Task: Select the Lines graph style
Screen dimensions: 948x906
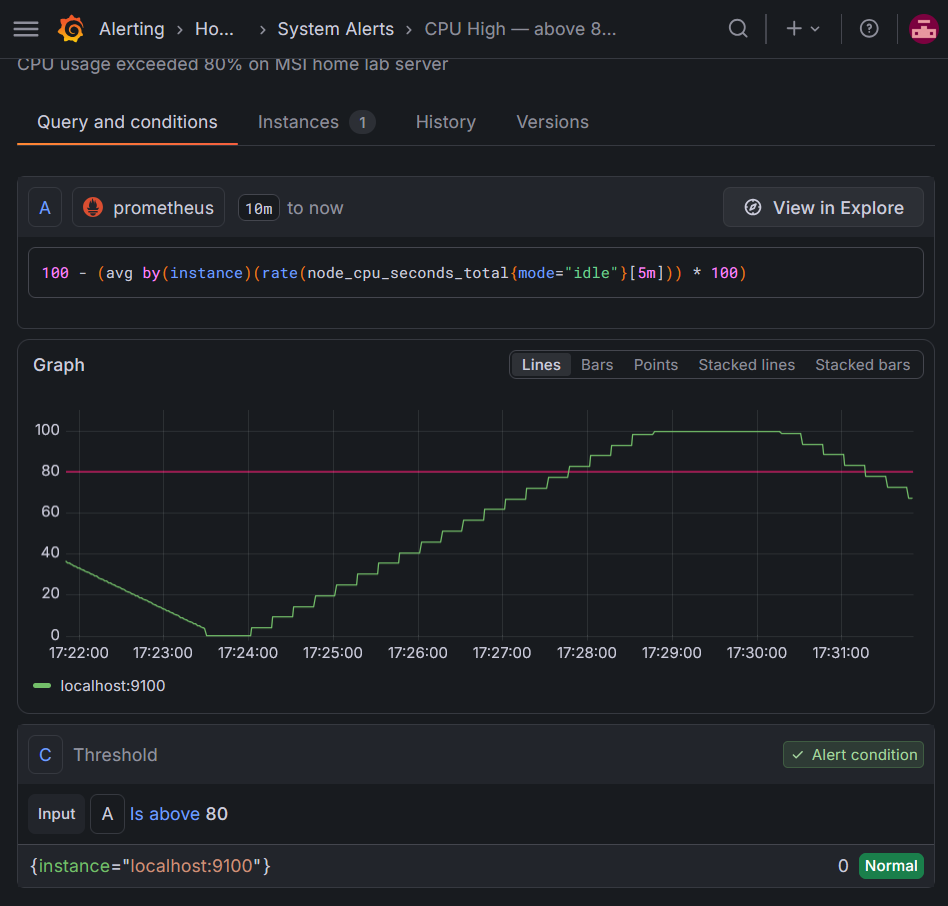Action: [541, 365]
